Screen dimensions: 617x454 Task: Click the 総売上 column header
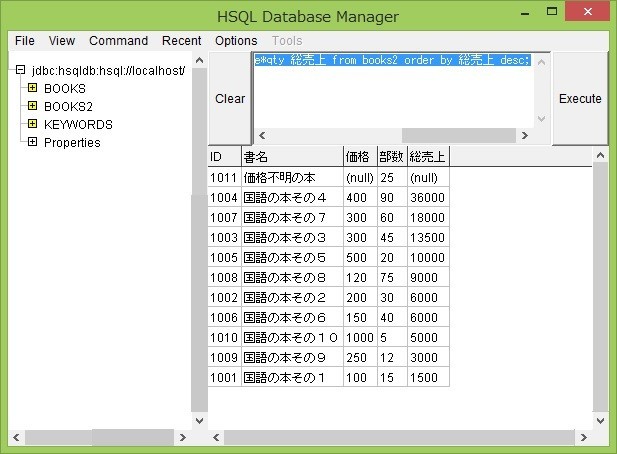(428, 157)
